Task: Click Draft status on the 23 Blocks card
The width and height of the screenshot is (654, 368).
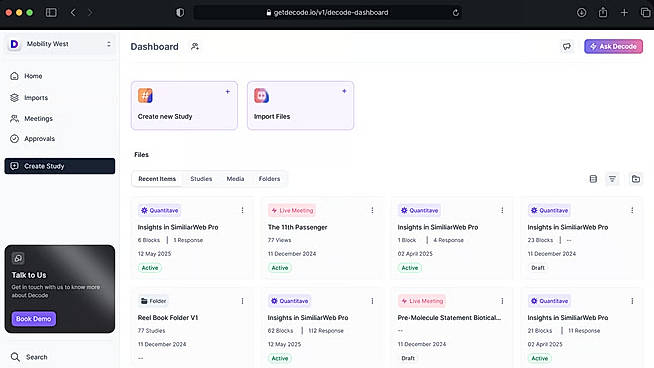Action: pos(538,268)
